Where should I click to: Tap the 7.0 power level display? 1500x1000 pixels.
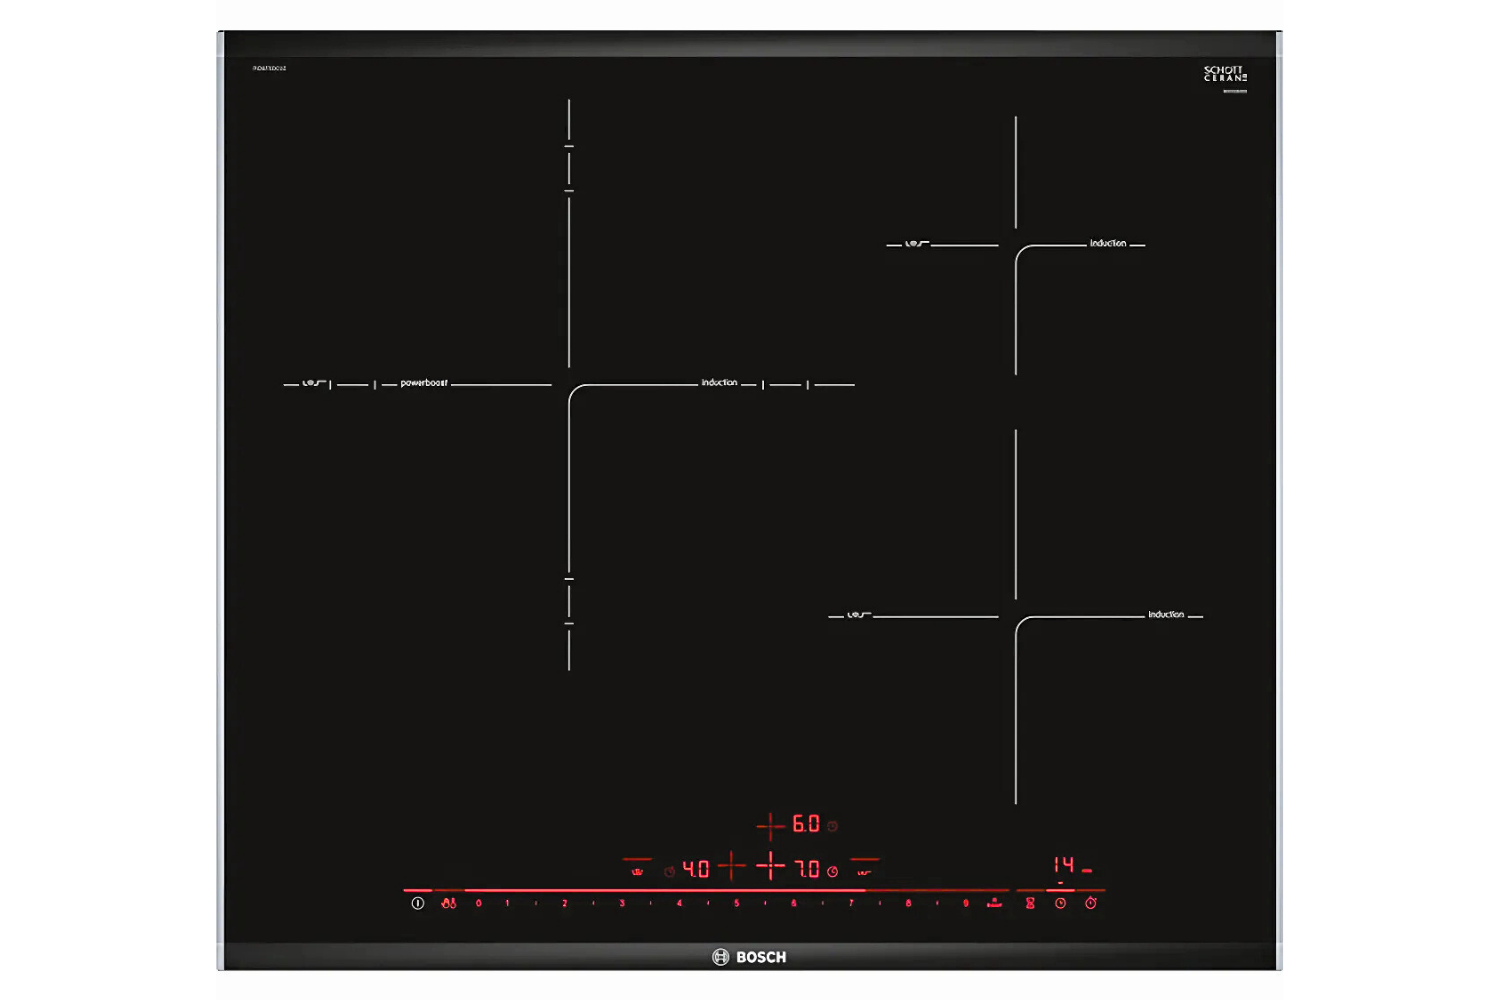point(807,869)
